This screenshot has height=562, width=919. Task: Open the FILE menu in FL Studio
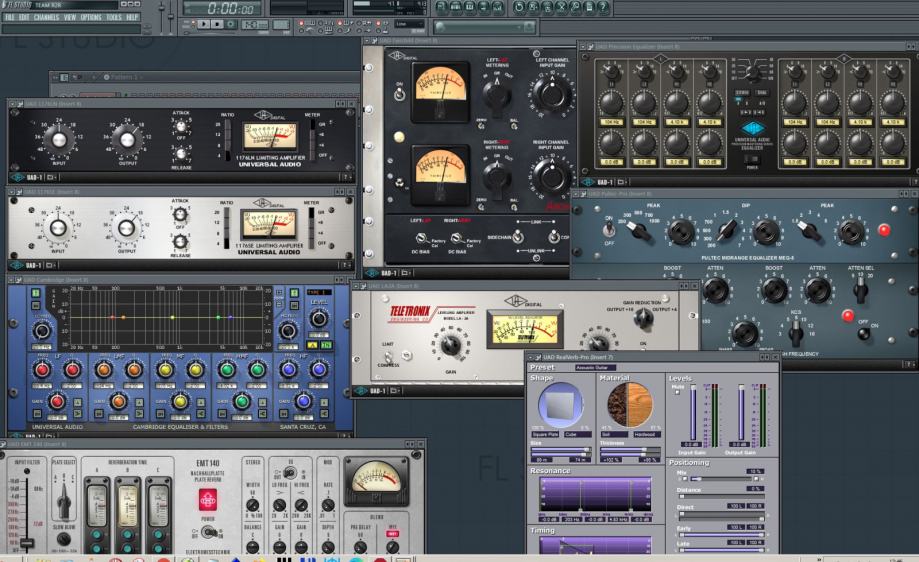(x=9, y=17)
